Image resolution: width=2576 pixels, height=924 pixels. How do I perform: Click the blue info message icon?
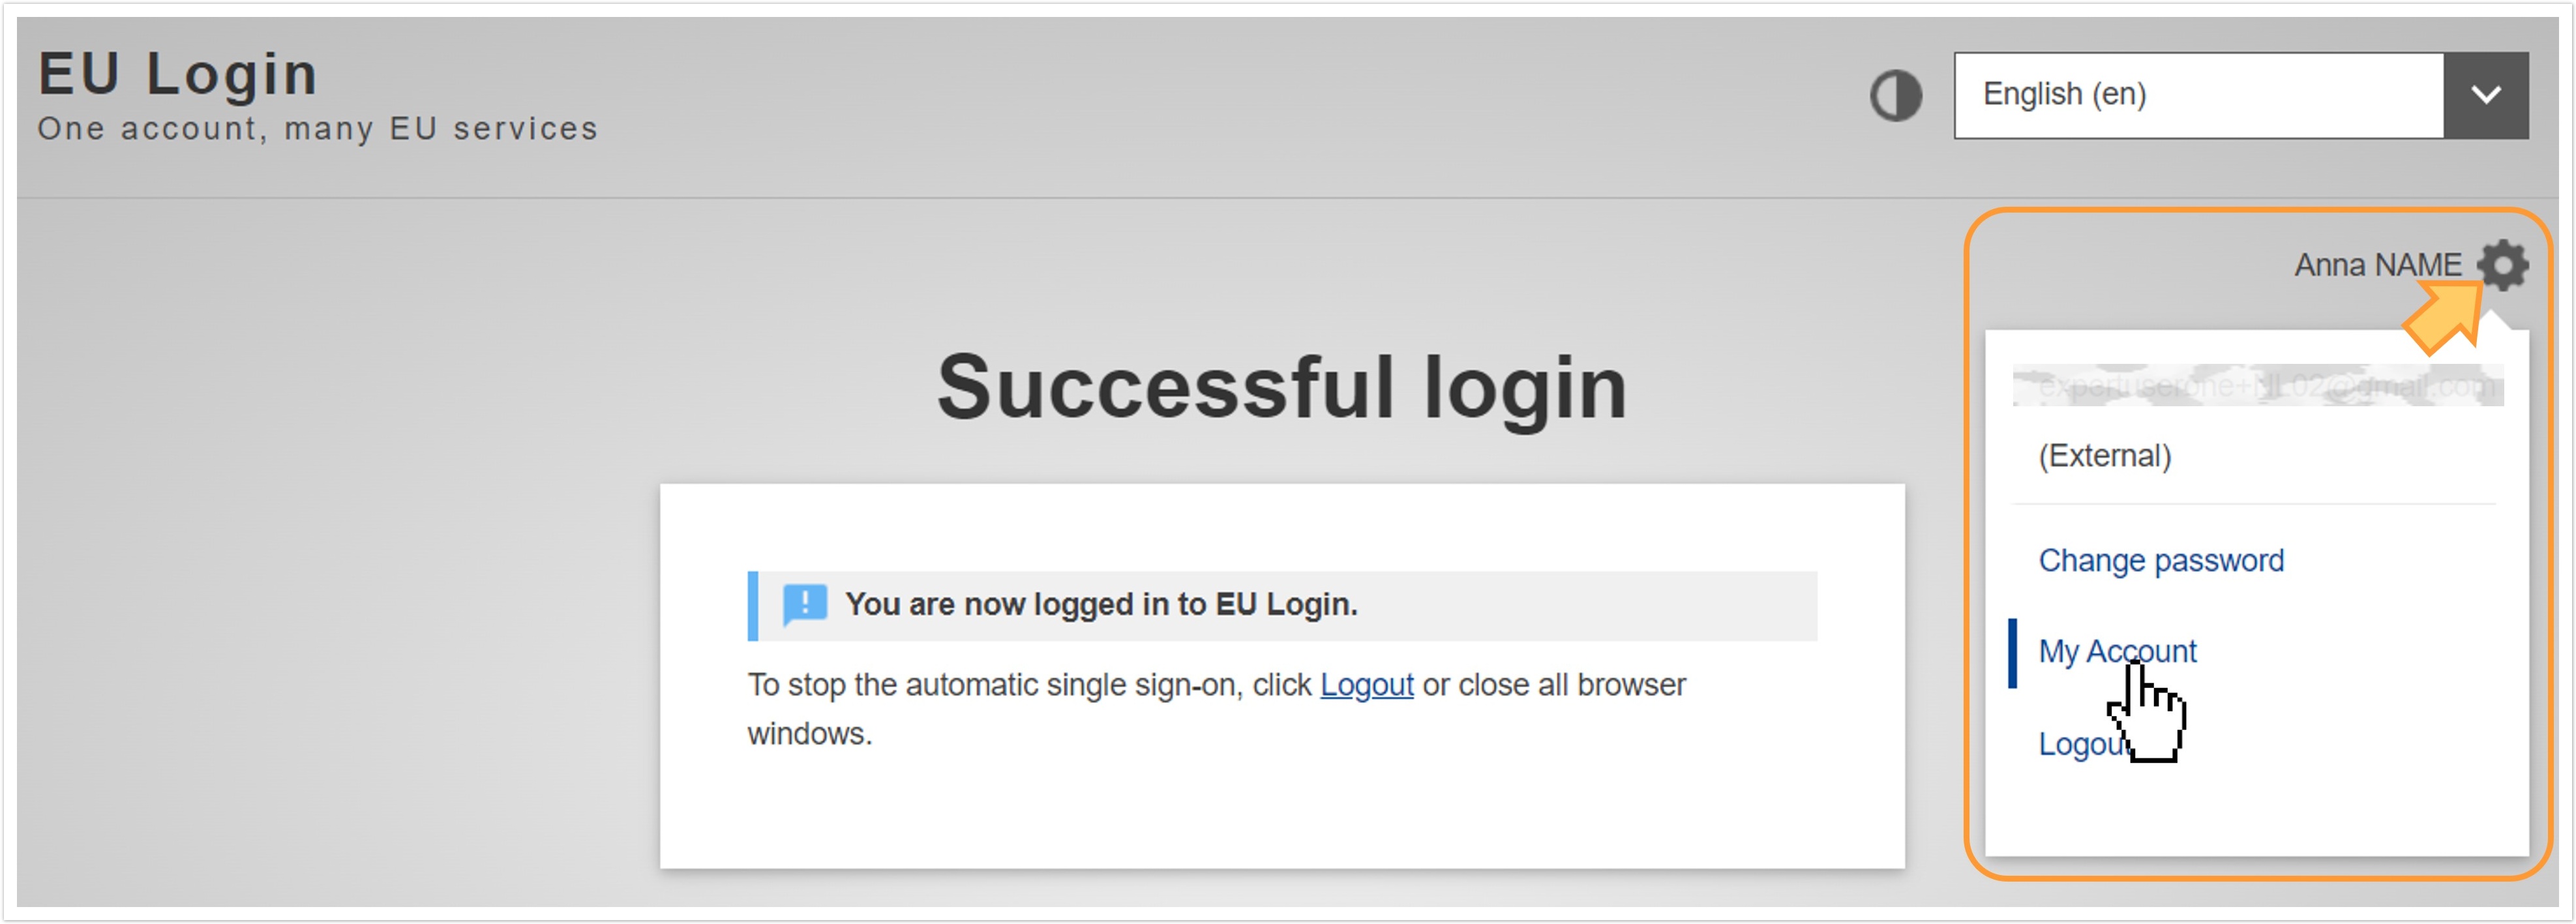point(804,604)
